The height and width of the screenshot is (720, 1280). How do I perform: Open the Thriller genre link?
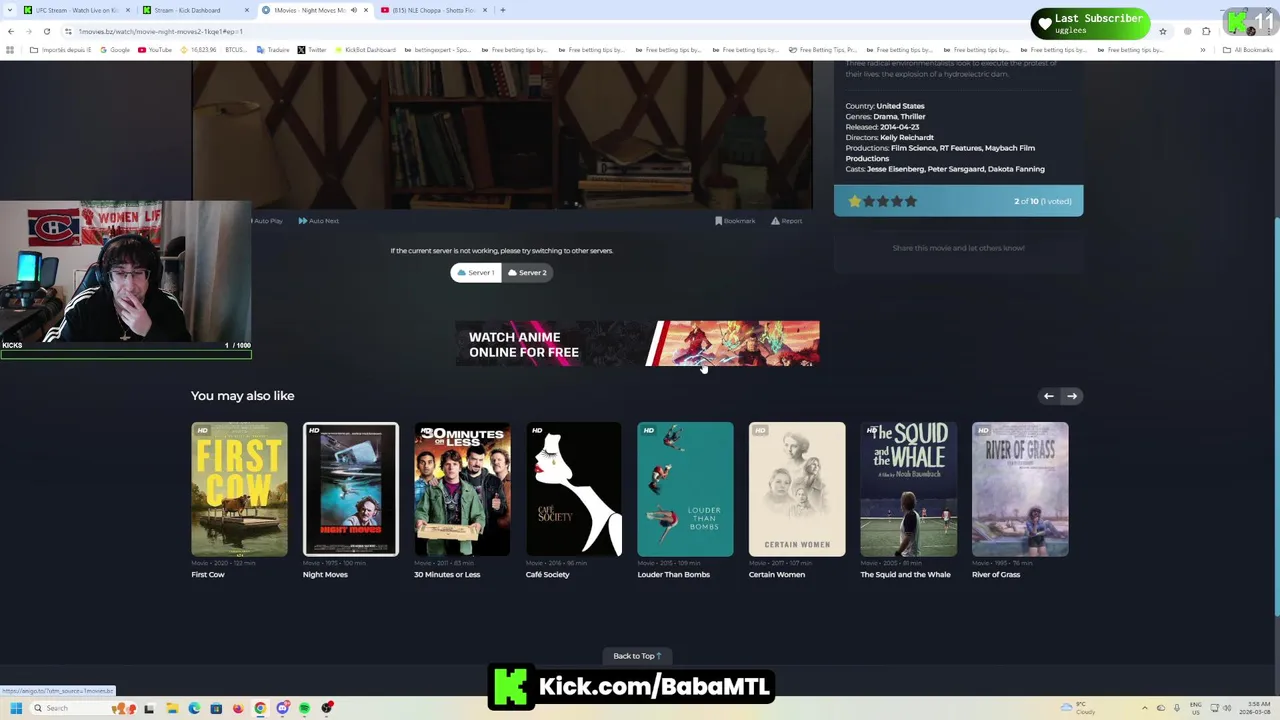[912, 116]
